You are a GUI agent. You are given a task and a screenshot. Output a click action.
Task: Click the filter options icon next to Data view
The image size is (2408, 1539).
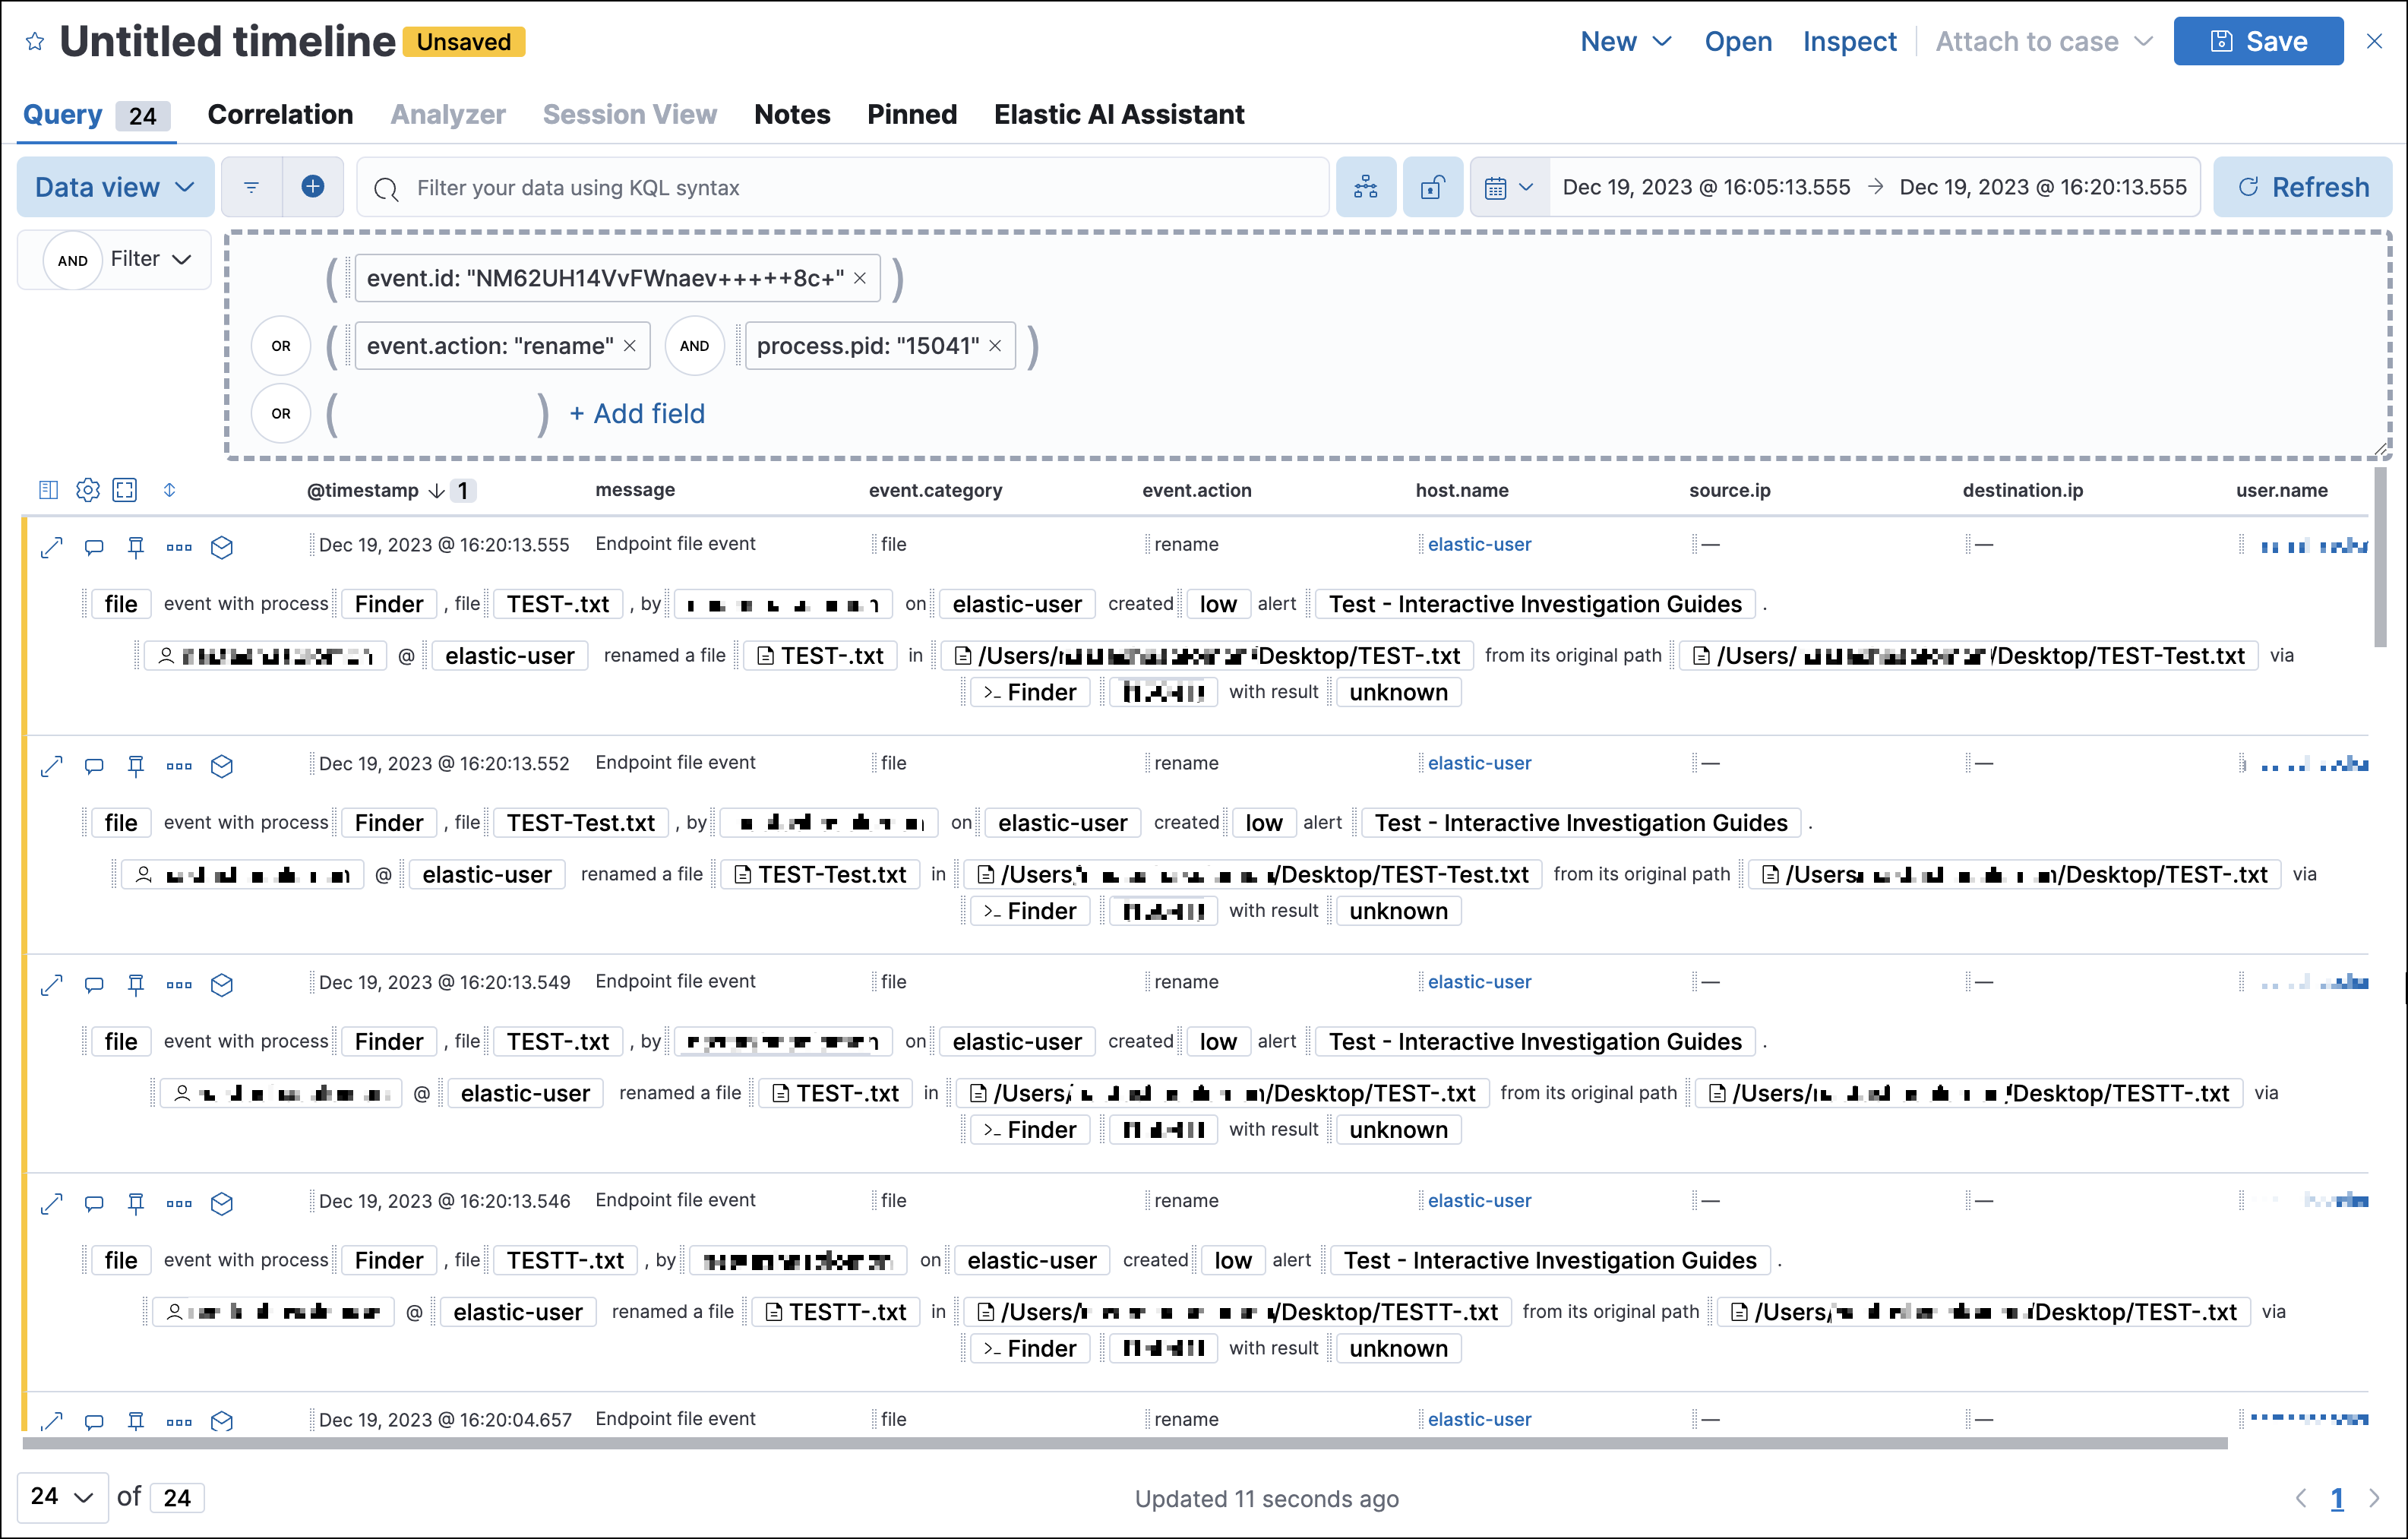(251, 187)
